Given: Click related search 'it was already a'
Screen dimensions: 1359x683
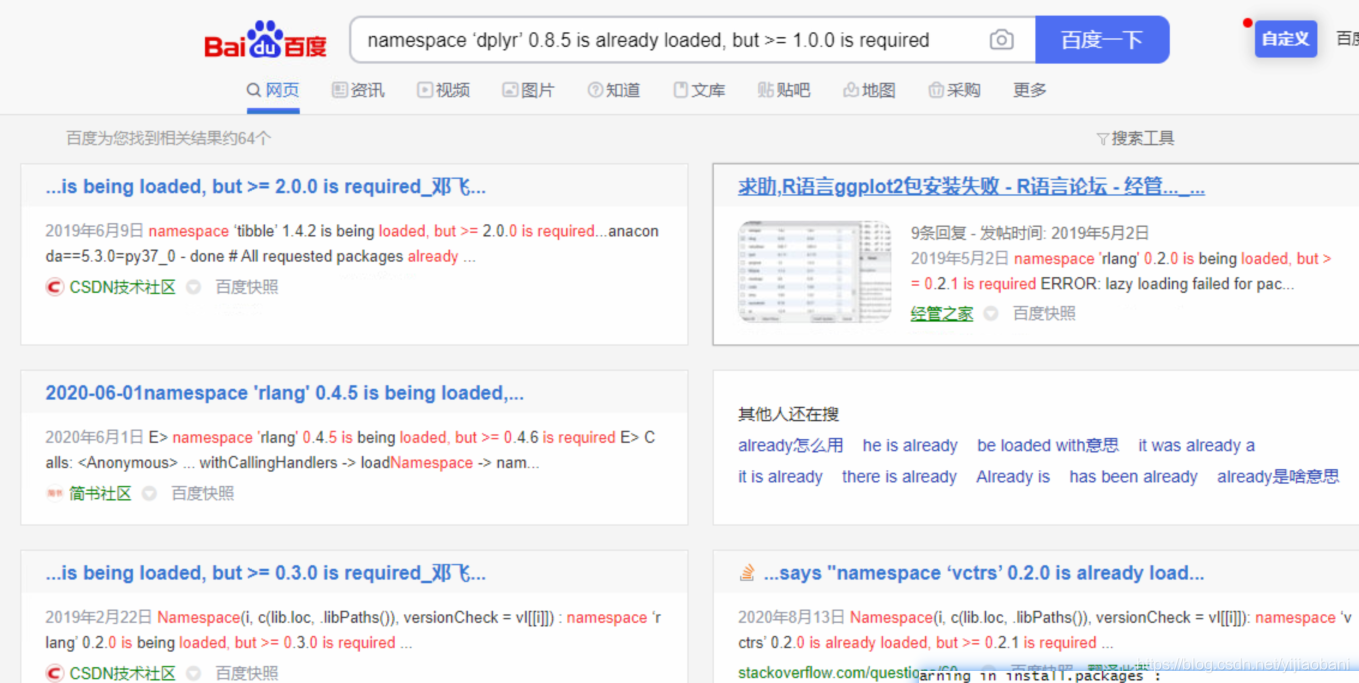Looking at the screenshot, I should point(1196,445).
